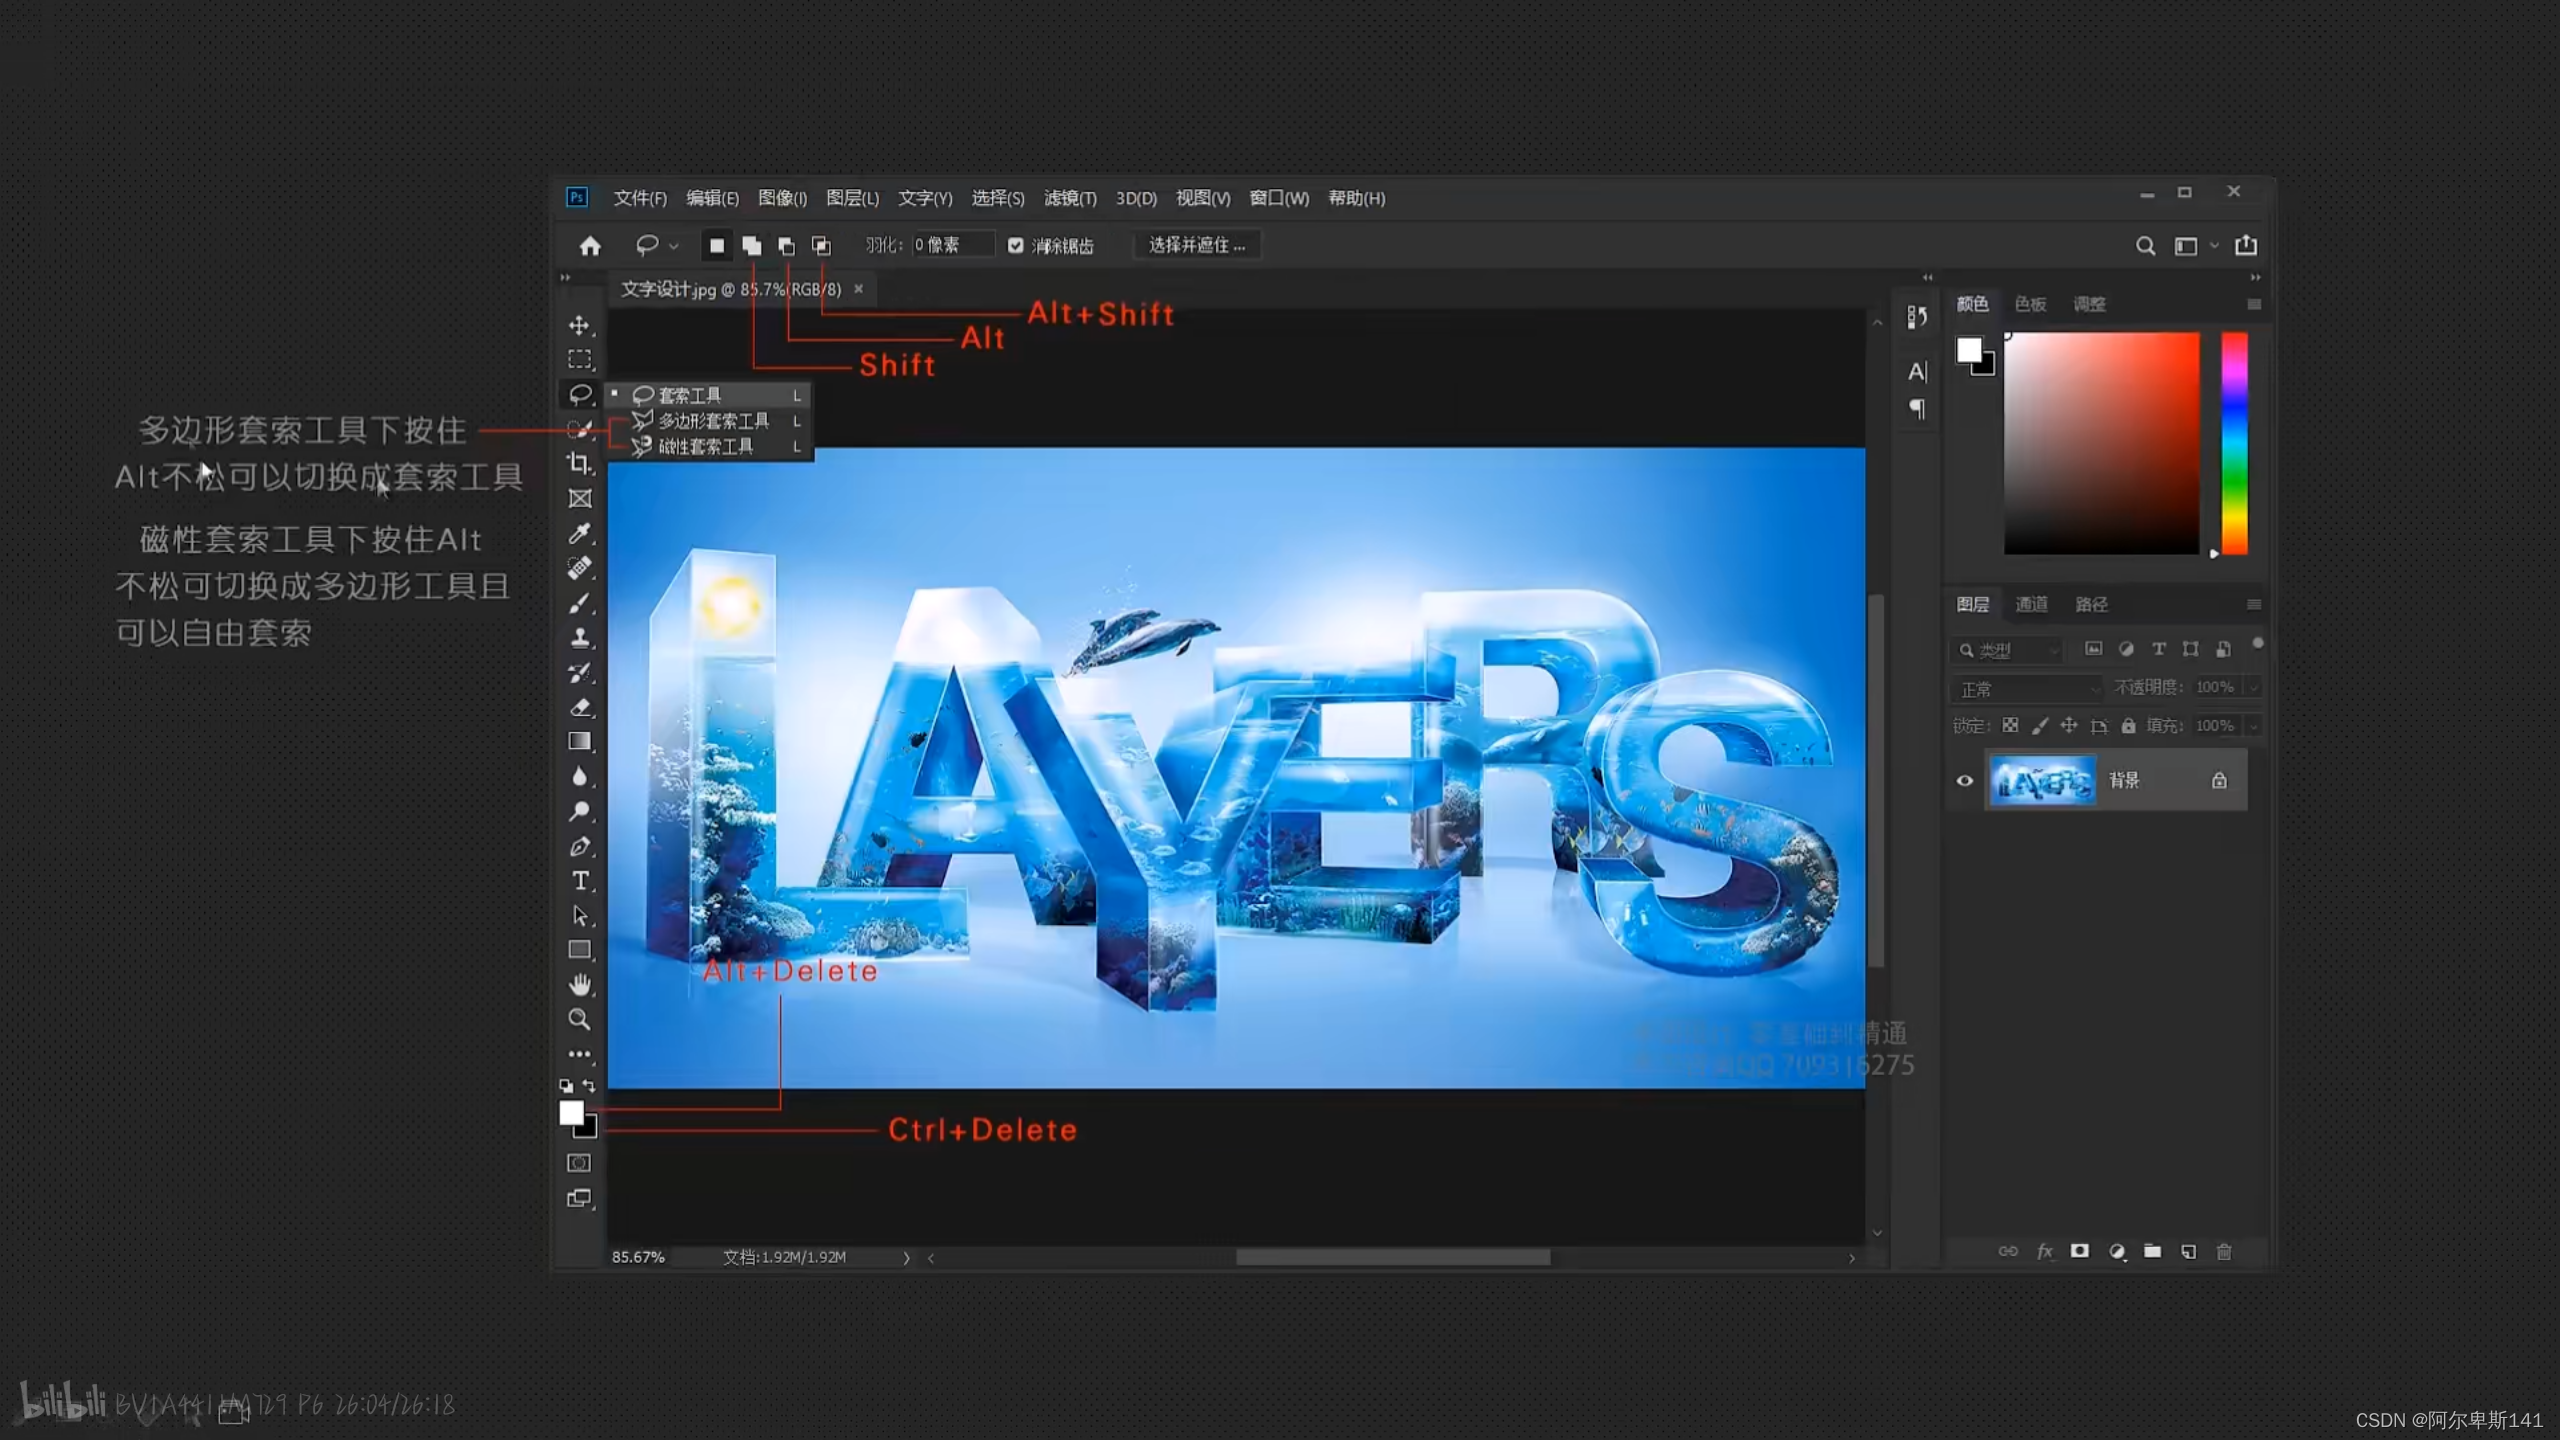Click the delete layer trash icon
This screenshot has height=1440, width=2560.
pos(2224,1252)
